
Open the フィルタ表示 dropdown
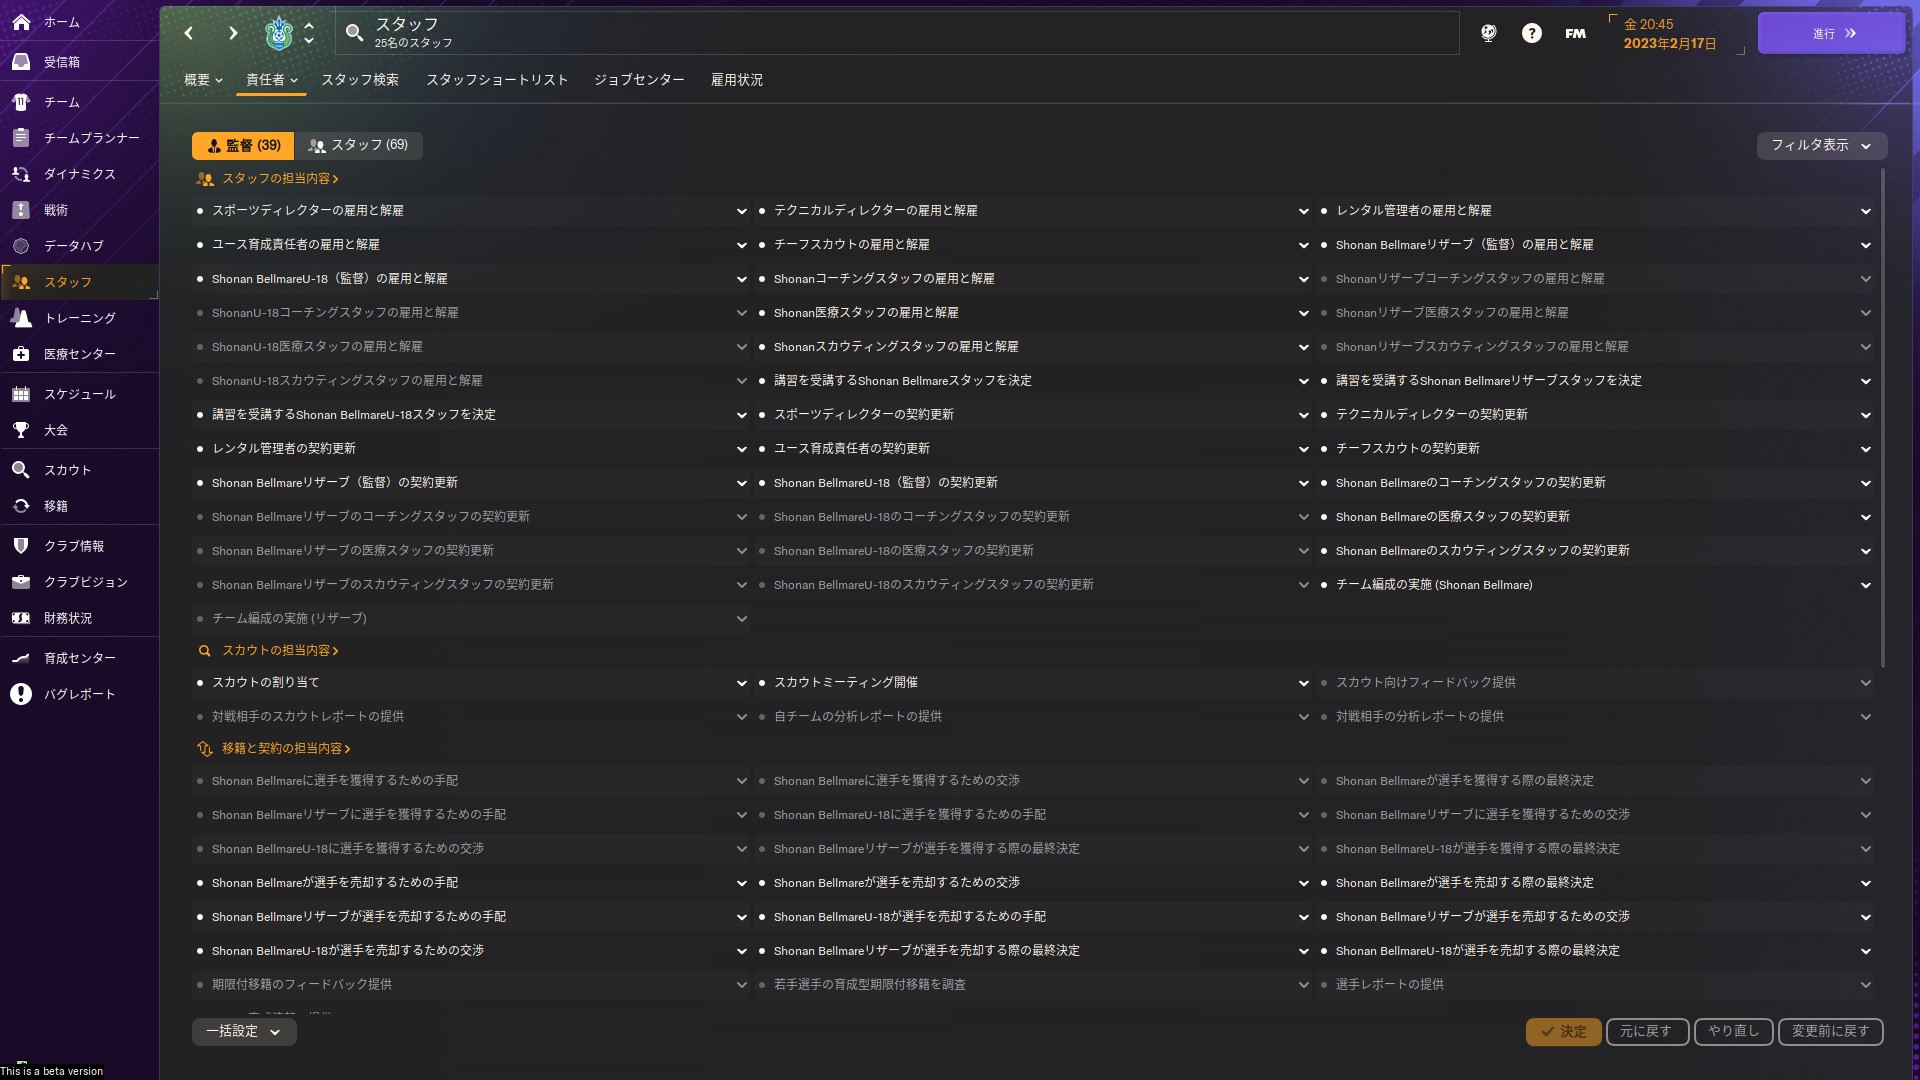1821,145
